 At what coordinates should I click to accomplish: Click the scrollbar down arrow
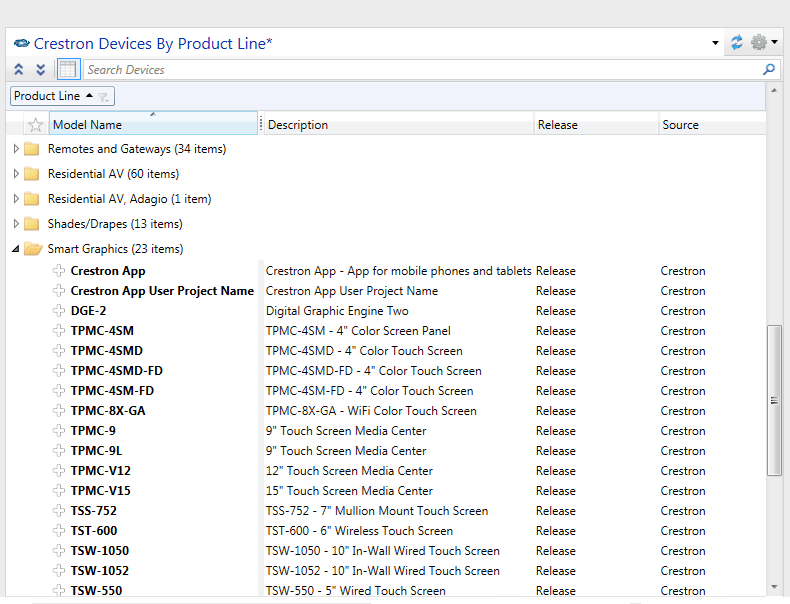(774, 587)
